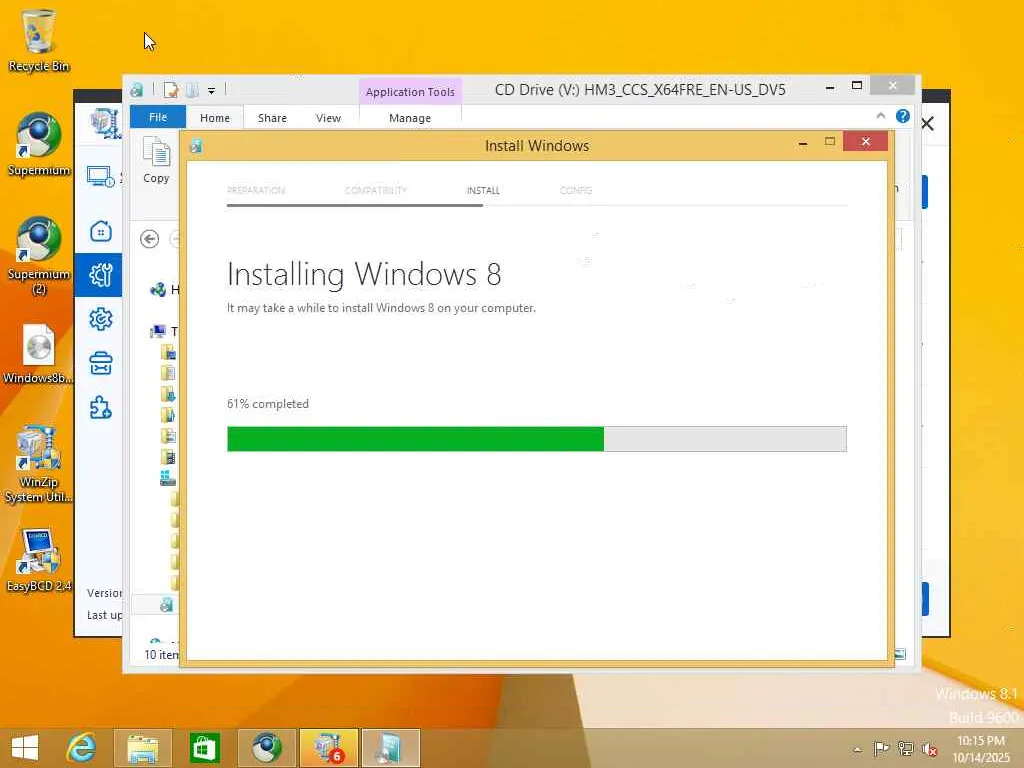Show hidden tray icons arrow
Image resolution: width=1024 pixels, height=768 pixels.
point(857,749)
